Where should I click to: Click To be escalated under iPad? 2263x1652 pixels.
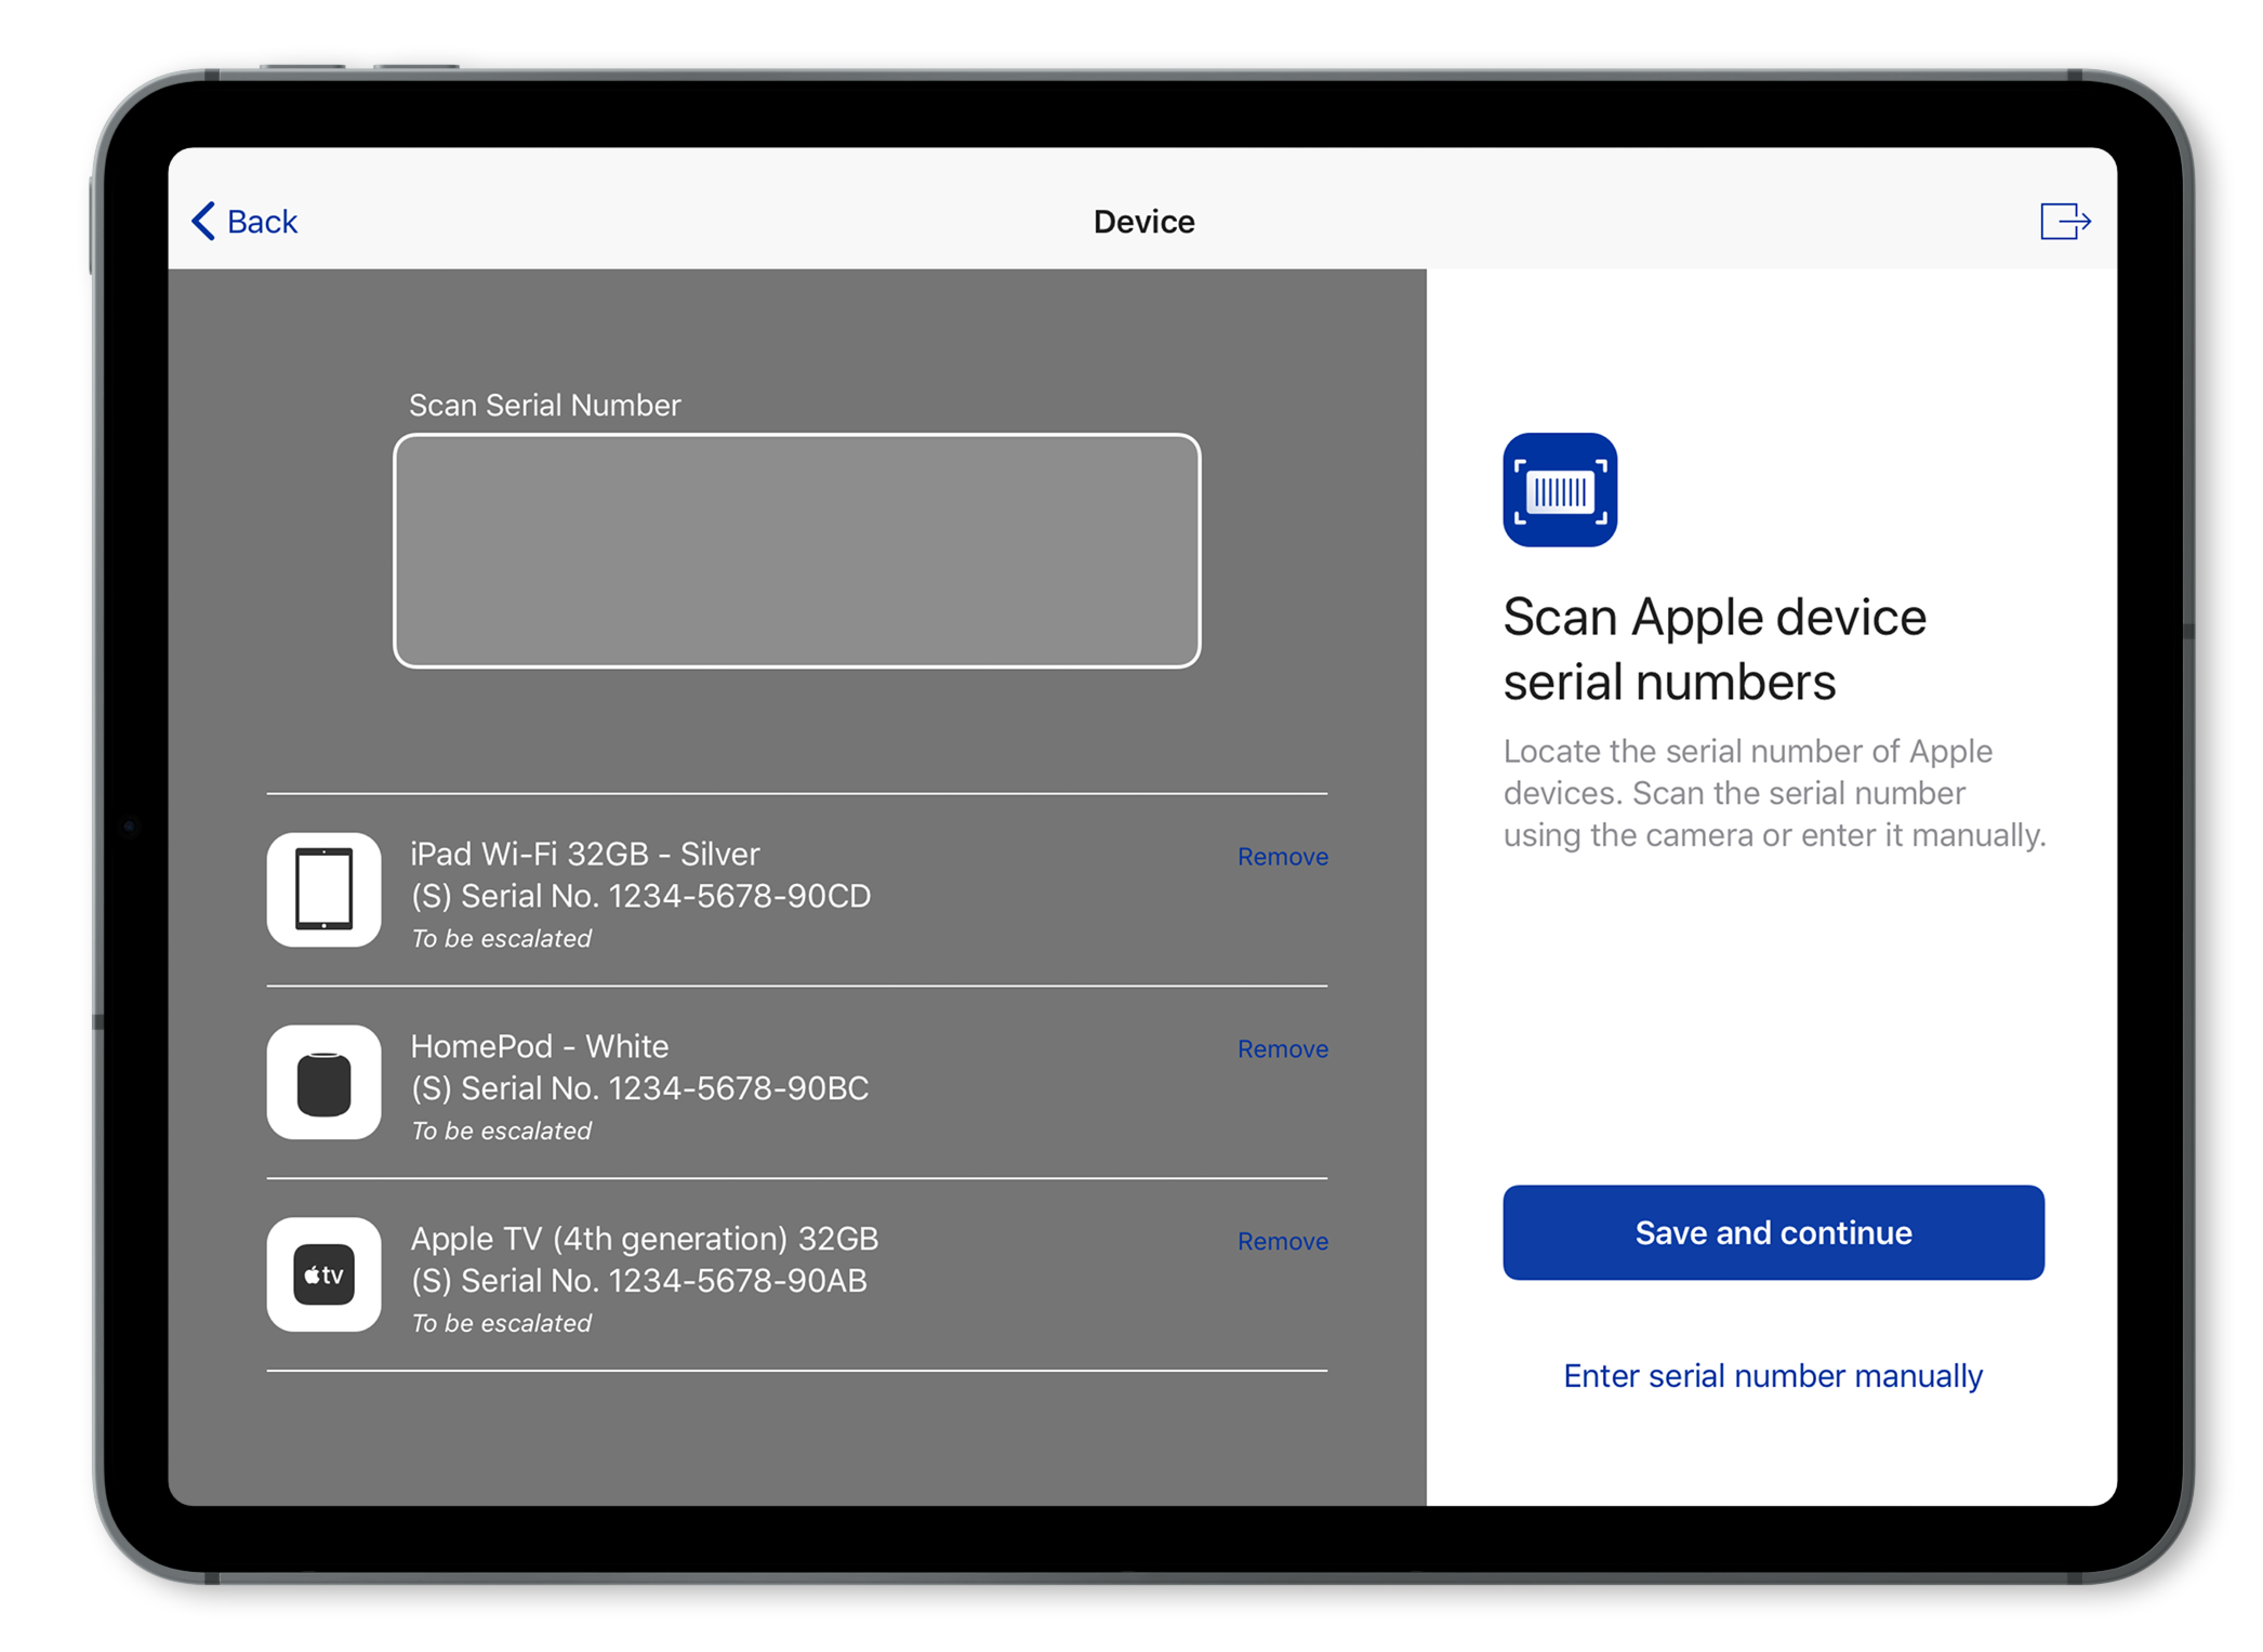(x=502, y=939)
